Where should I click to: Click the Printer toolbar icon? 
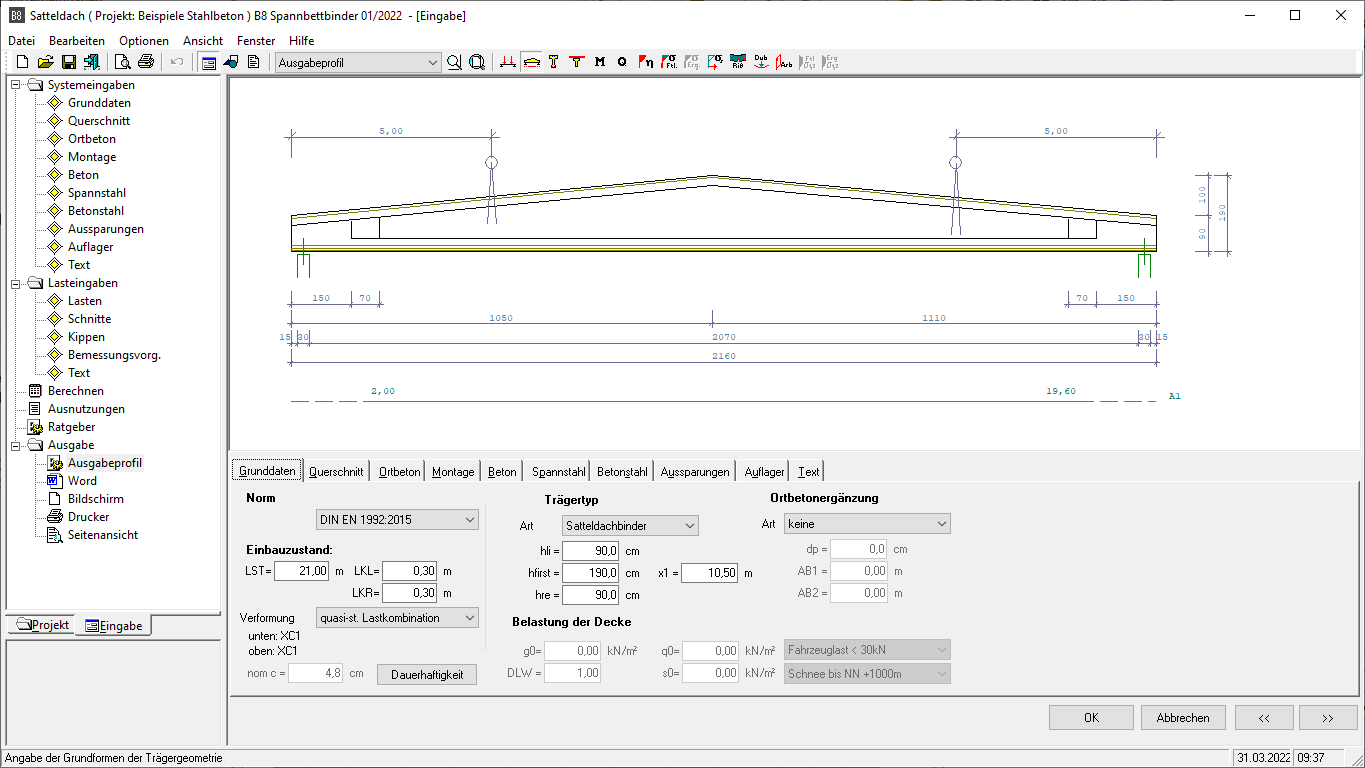click(146, 62)
